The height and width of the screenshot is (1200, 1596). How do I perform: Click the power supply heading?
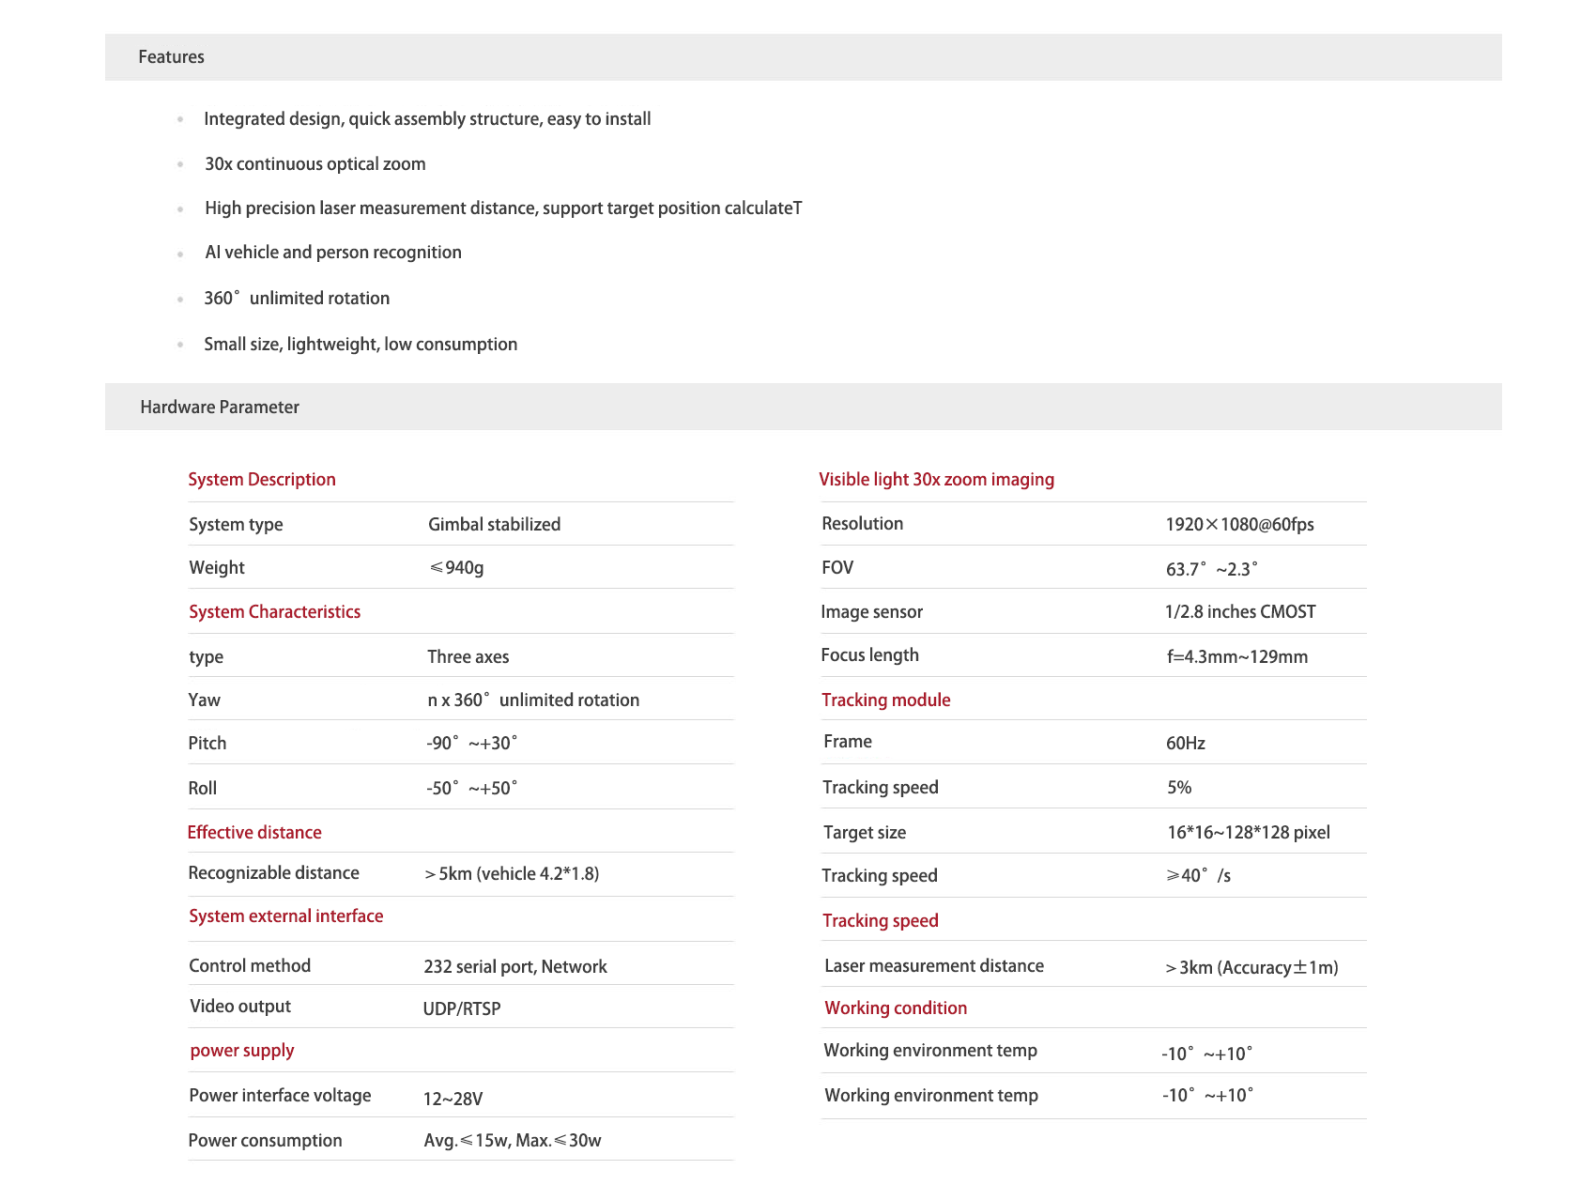coord(242,1050)
